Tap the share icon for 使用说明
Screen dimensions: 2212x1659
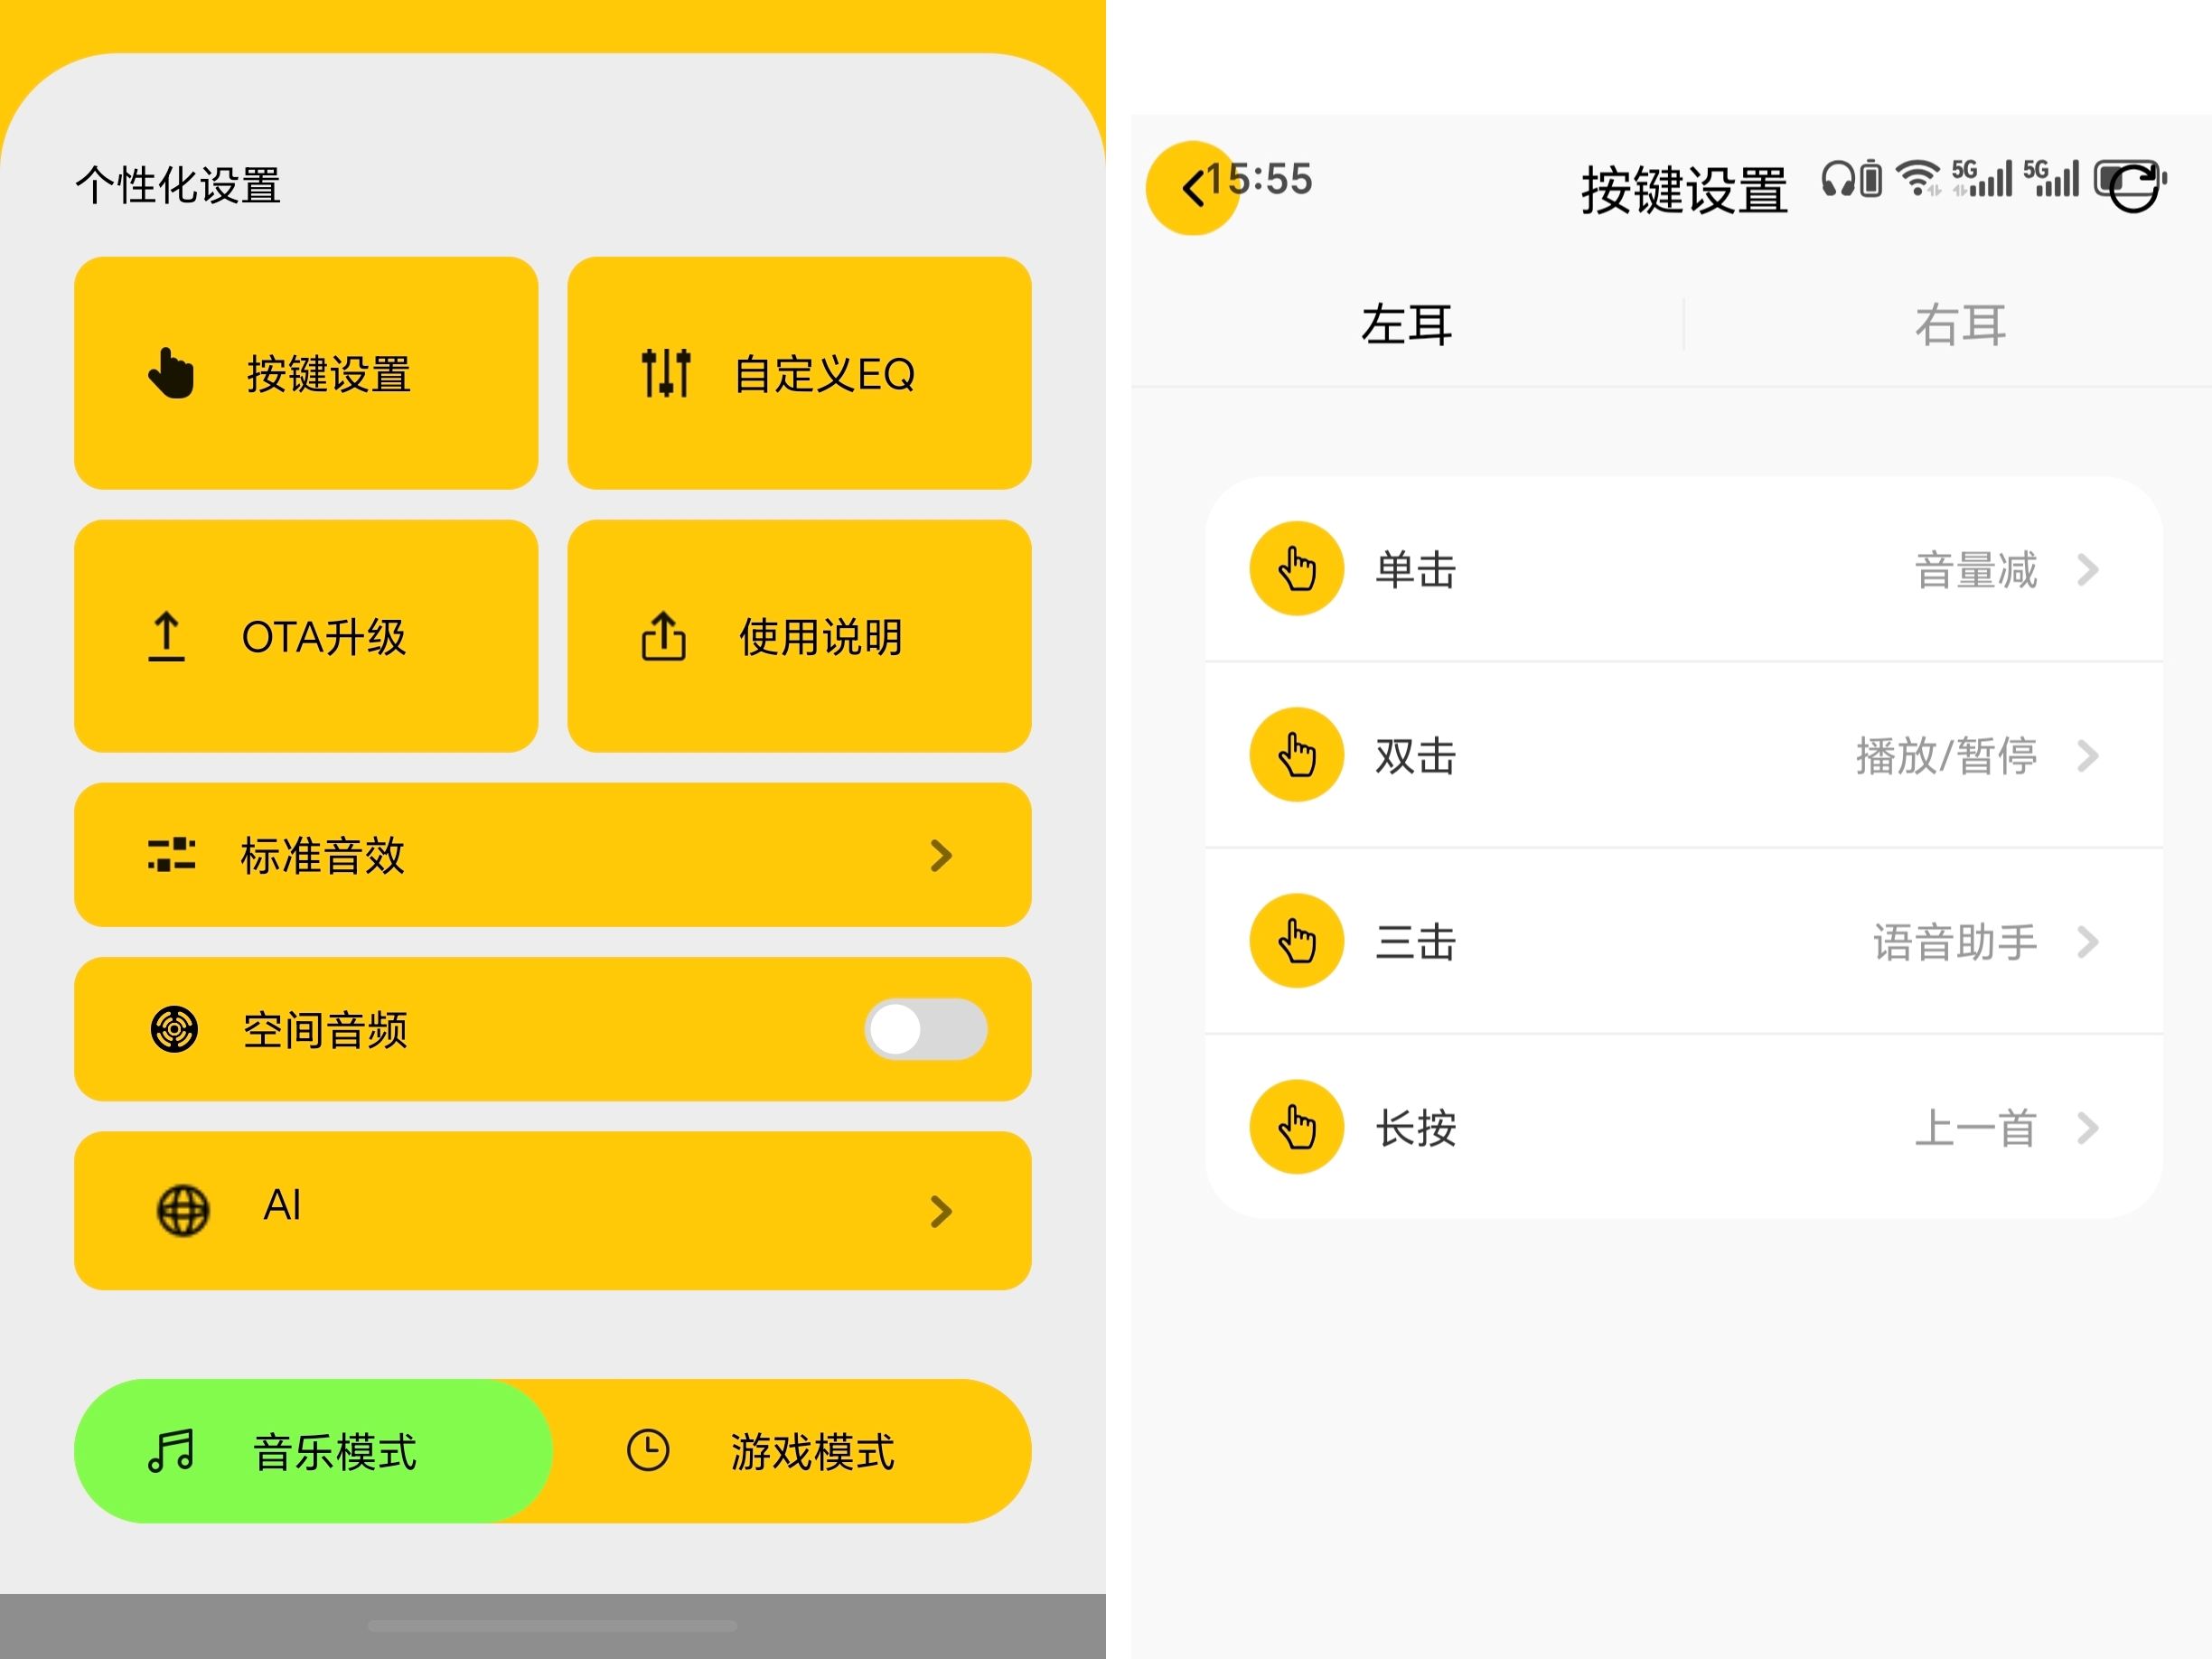point(663,637)
